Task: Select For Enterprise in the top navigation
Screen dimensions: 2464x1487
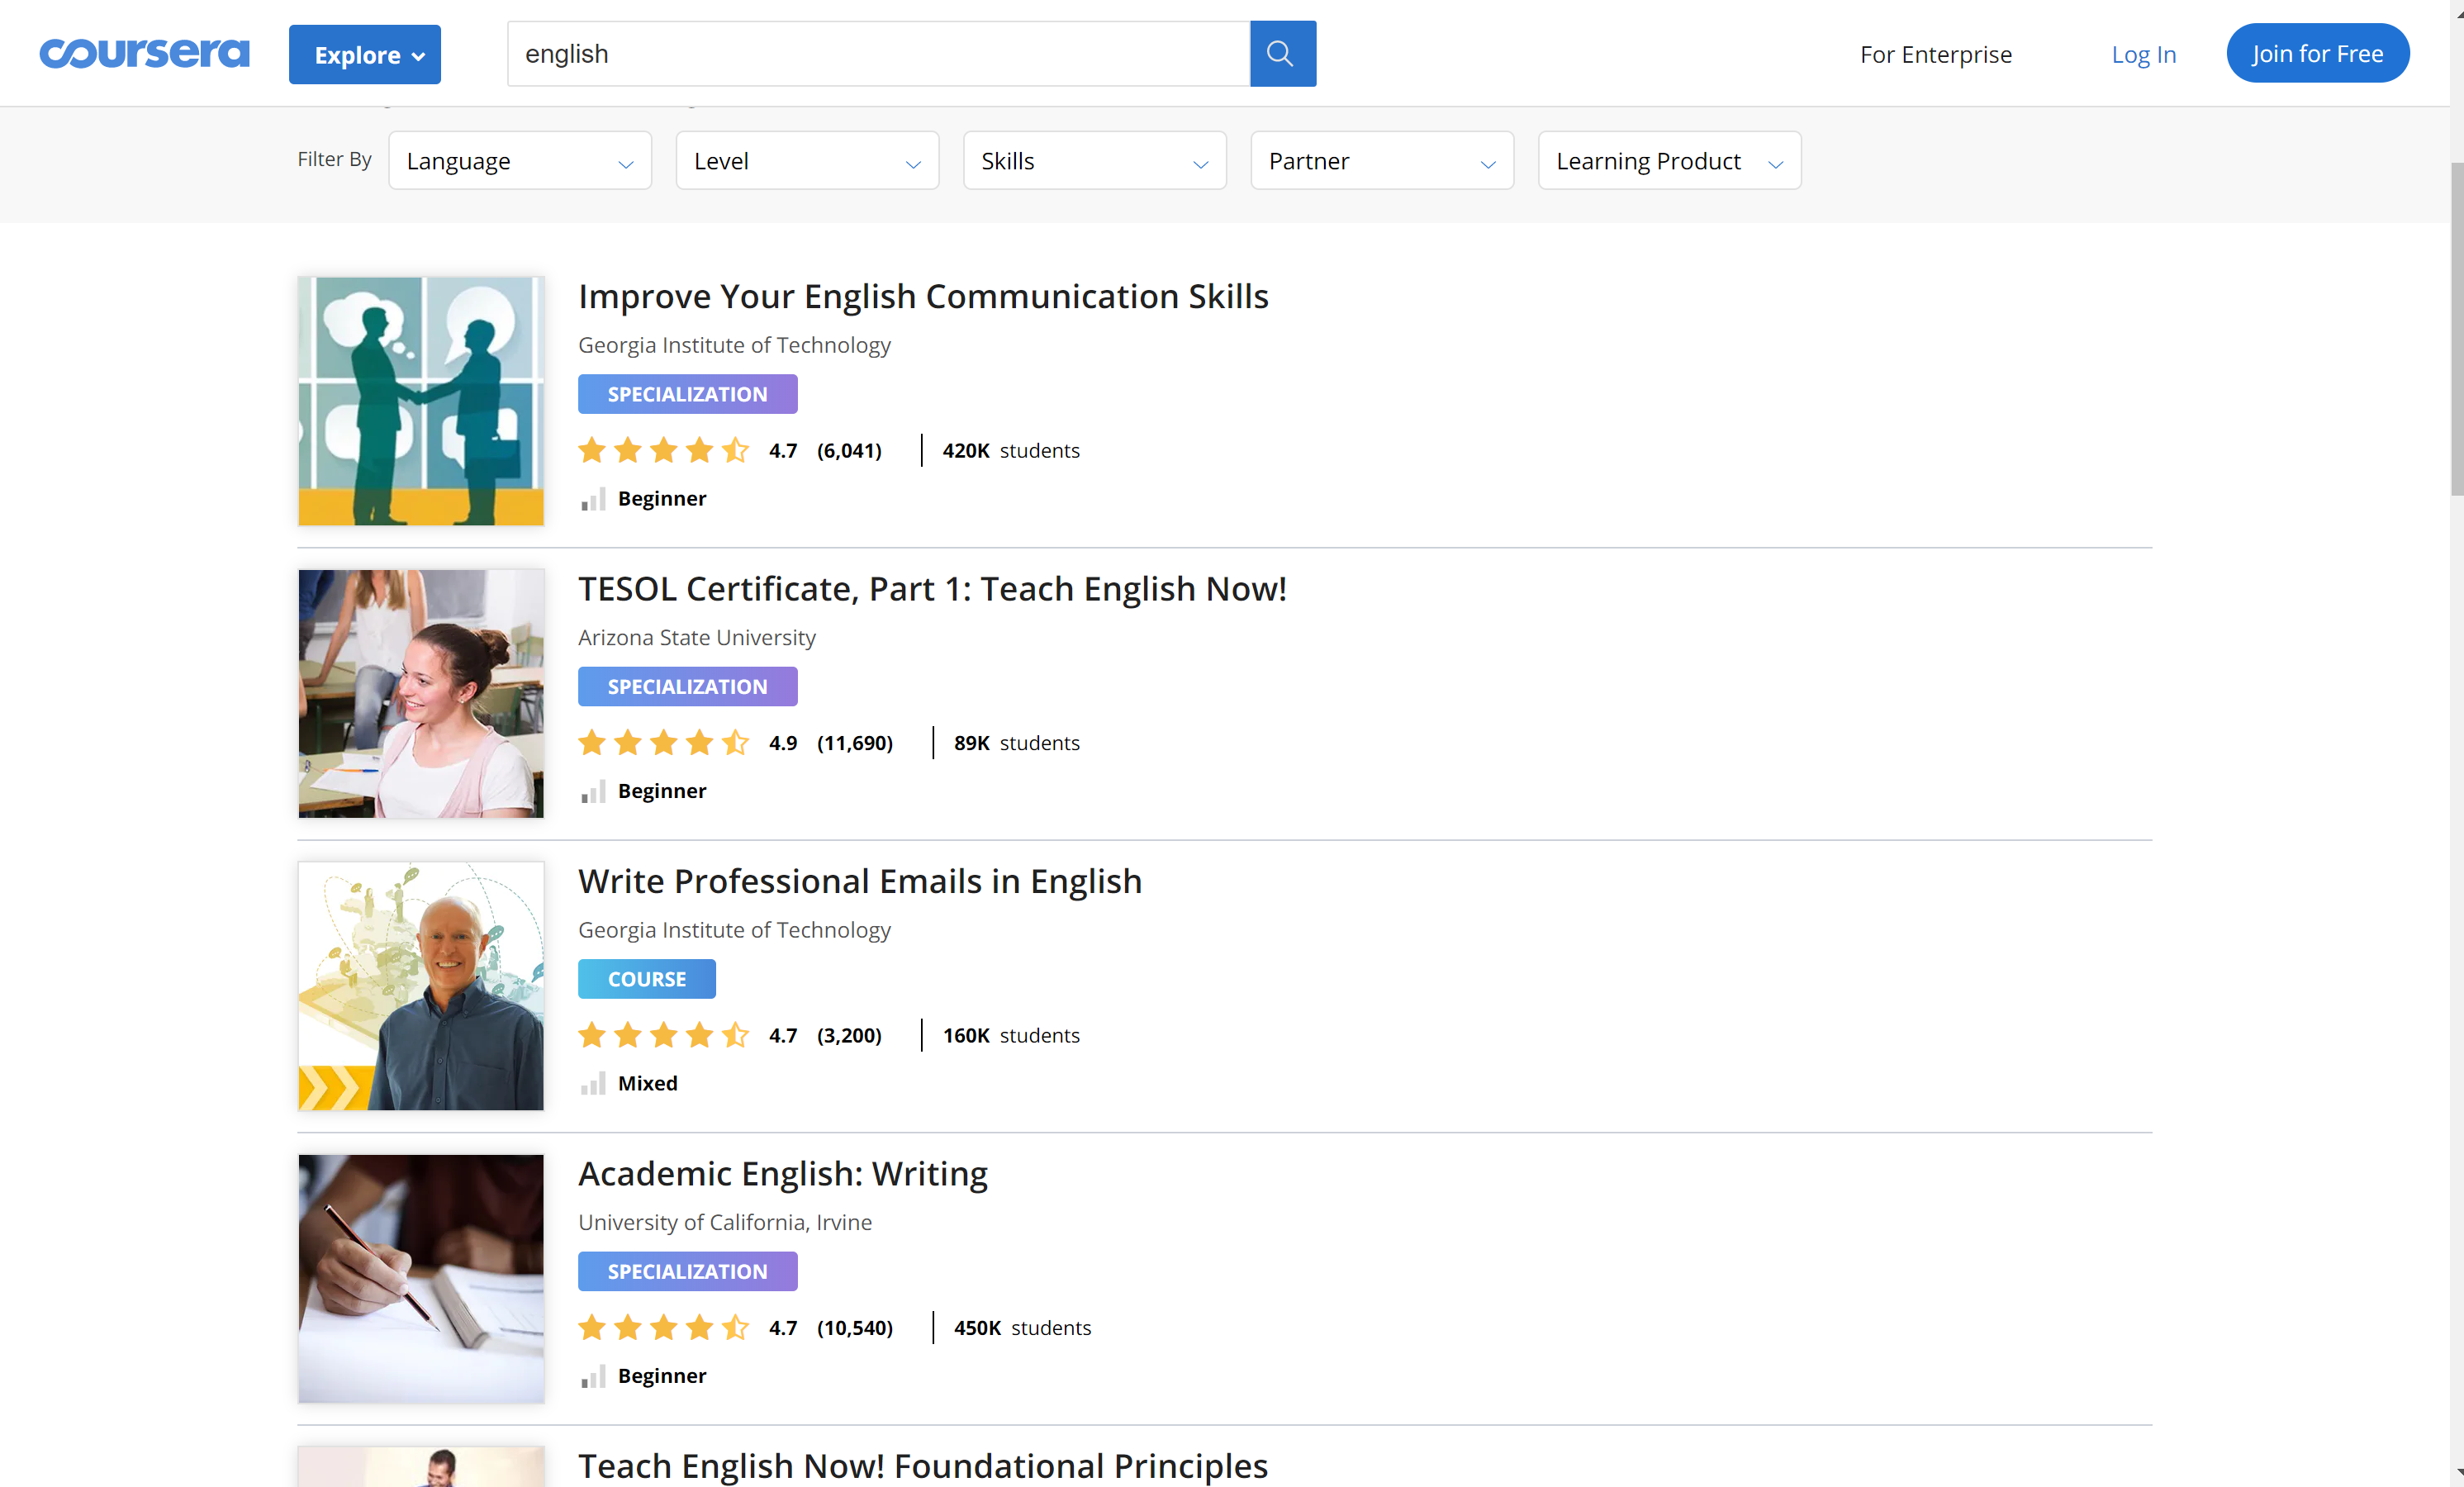Action: [x=1934, y=54]
